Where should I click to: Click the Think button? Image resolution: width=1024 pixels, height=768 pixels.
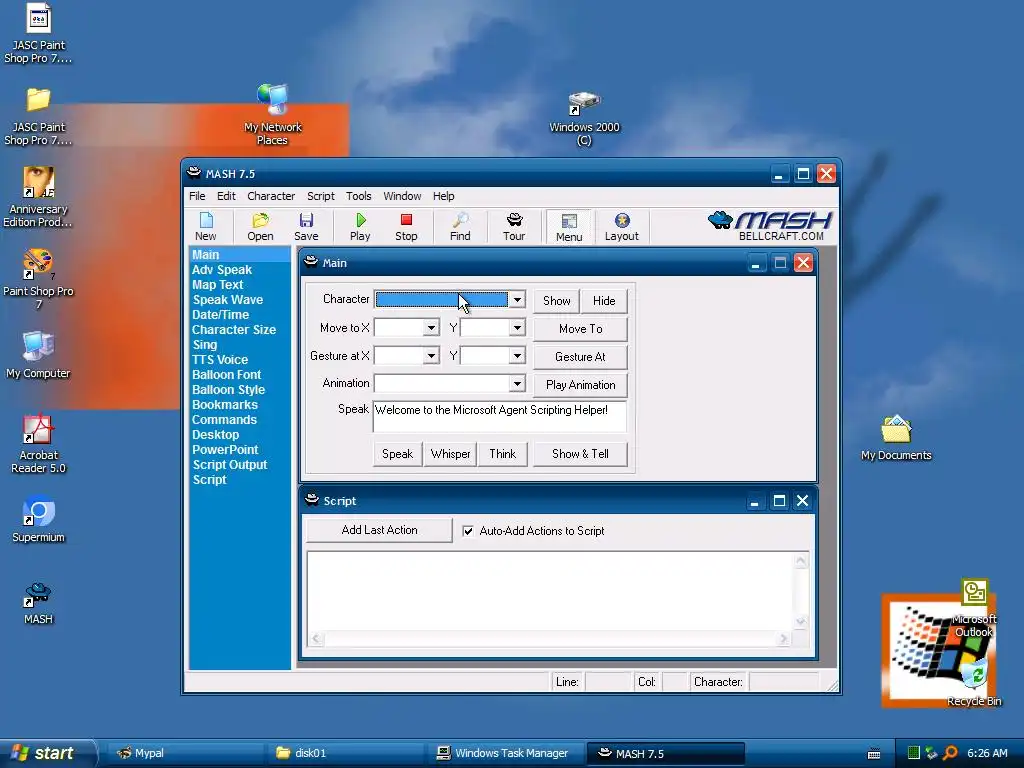[502, 454]
